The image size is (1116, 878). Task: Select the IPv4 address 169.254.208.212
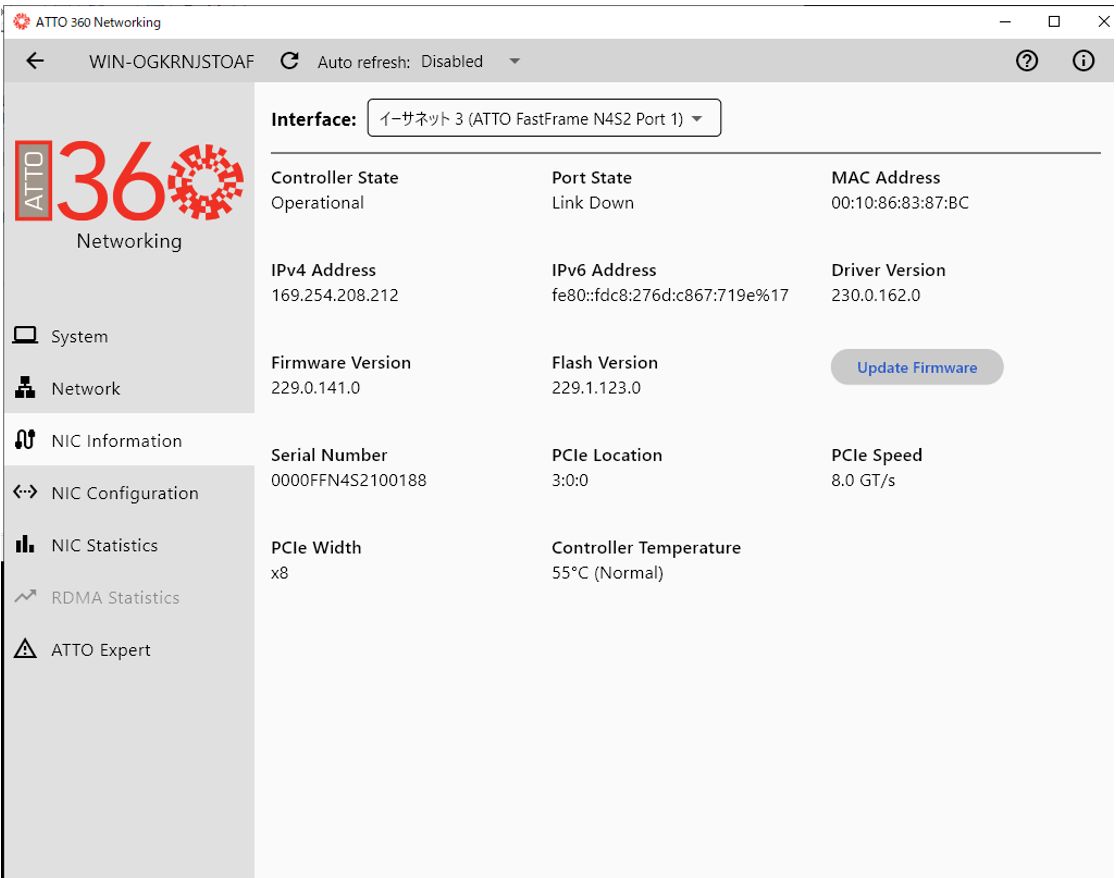point(335,295)
